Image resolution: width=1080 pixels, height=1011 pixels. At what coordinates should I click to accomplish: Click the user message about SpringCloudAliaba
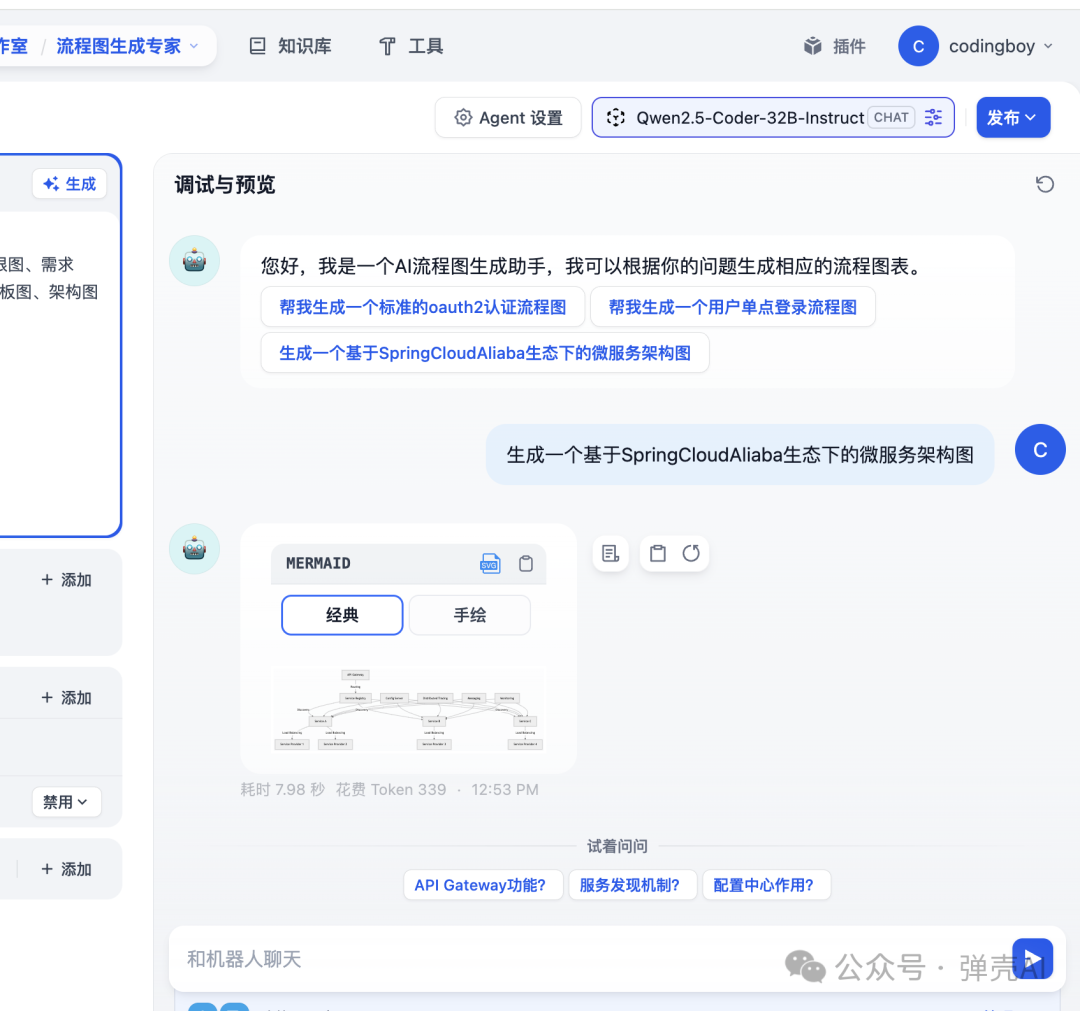click(x=740, y=455)
